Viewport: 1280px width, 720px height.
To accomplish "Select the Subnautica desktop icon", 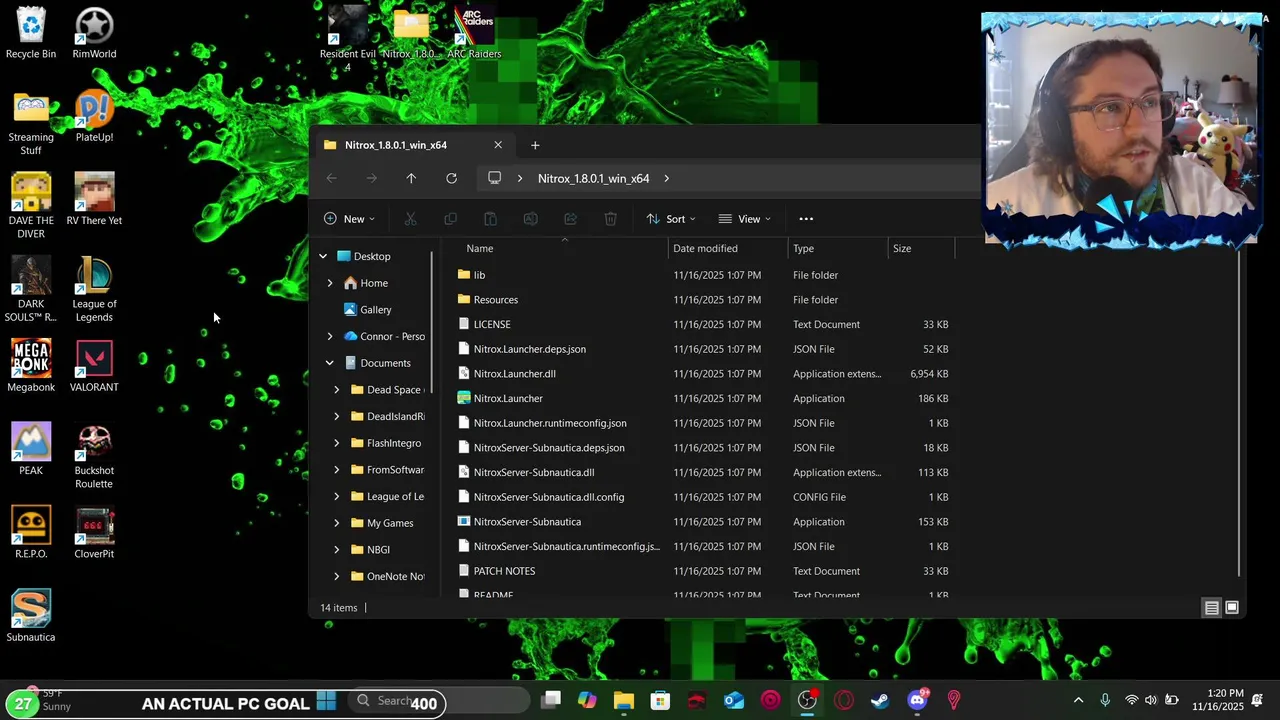I will (31, 616).
